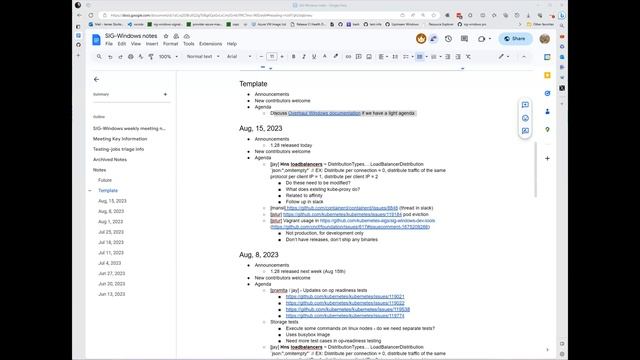Check the cloud document status icon

tap(187, 36)
